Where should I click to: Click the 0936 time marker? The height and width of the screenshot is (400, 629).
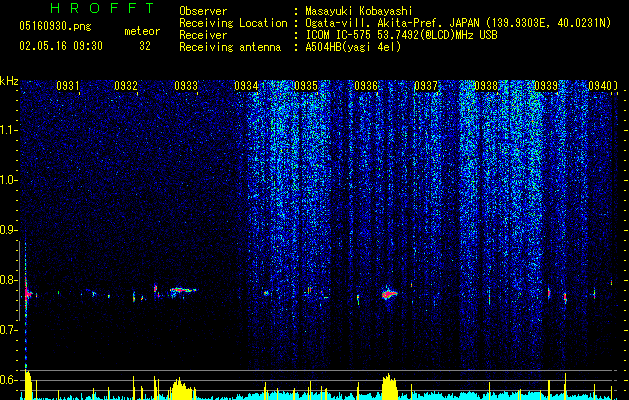point(366,86)
